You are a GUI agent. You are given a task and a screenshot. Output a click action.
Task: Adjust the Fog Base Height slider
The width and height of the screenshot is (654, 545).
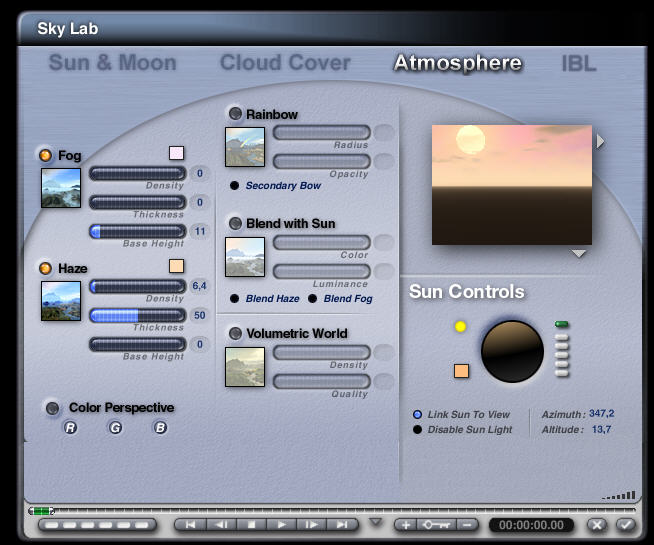(138, 231)
